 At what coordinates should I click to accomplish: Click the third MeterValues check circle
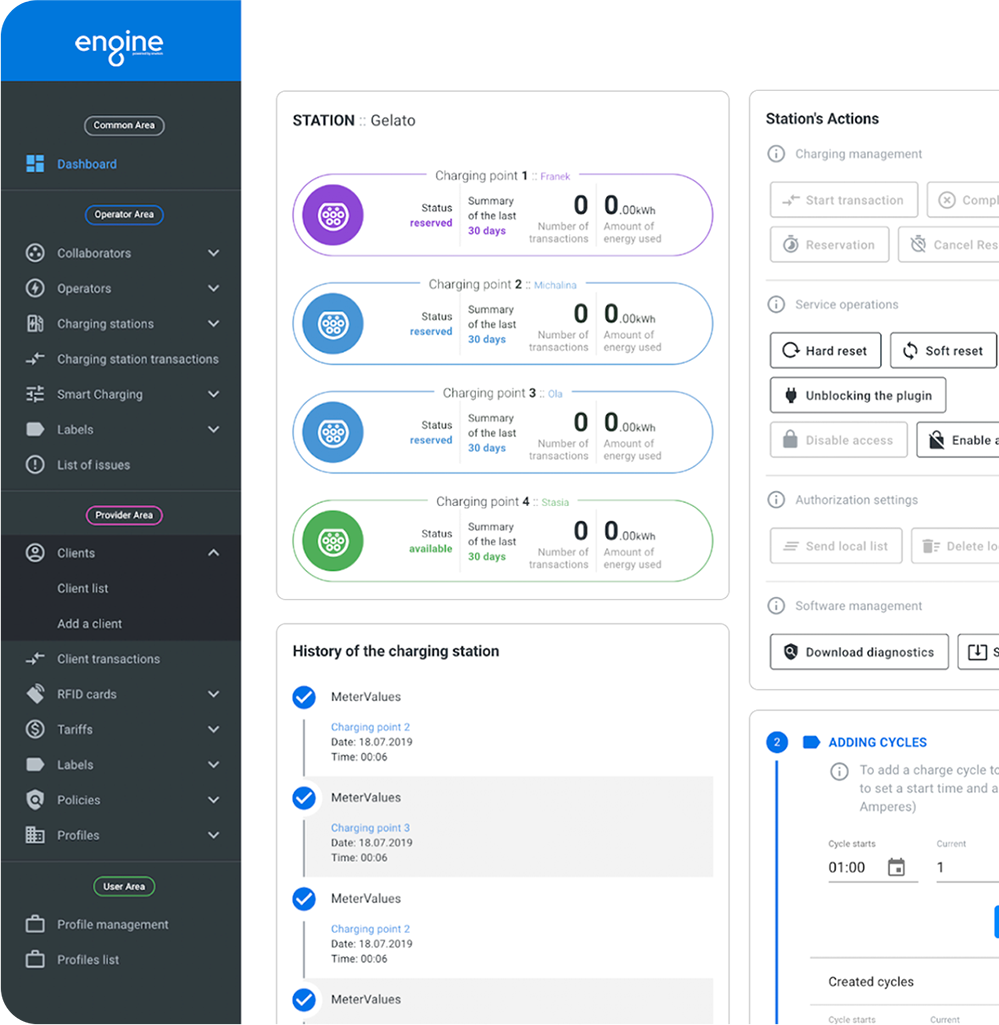tap(304, 899)
